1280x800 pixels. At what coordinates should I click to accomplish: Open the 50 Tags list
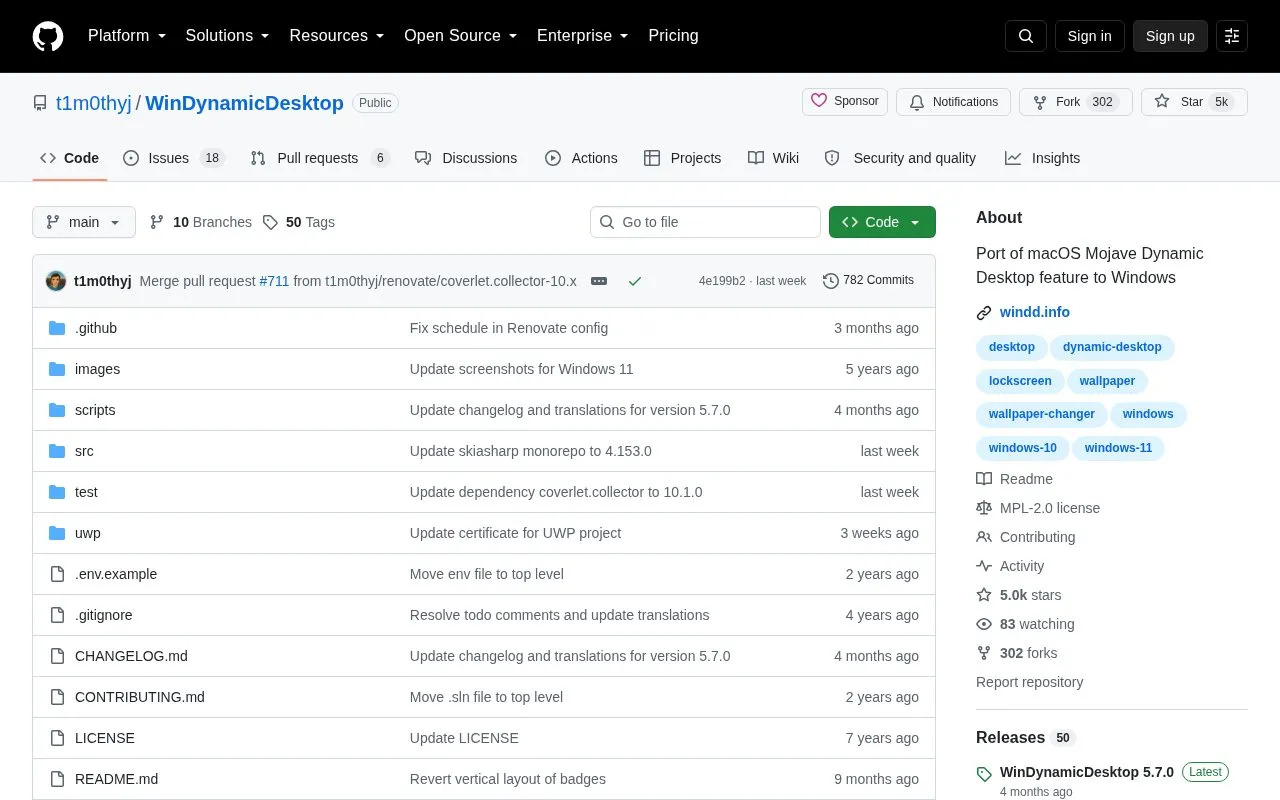299,222
